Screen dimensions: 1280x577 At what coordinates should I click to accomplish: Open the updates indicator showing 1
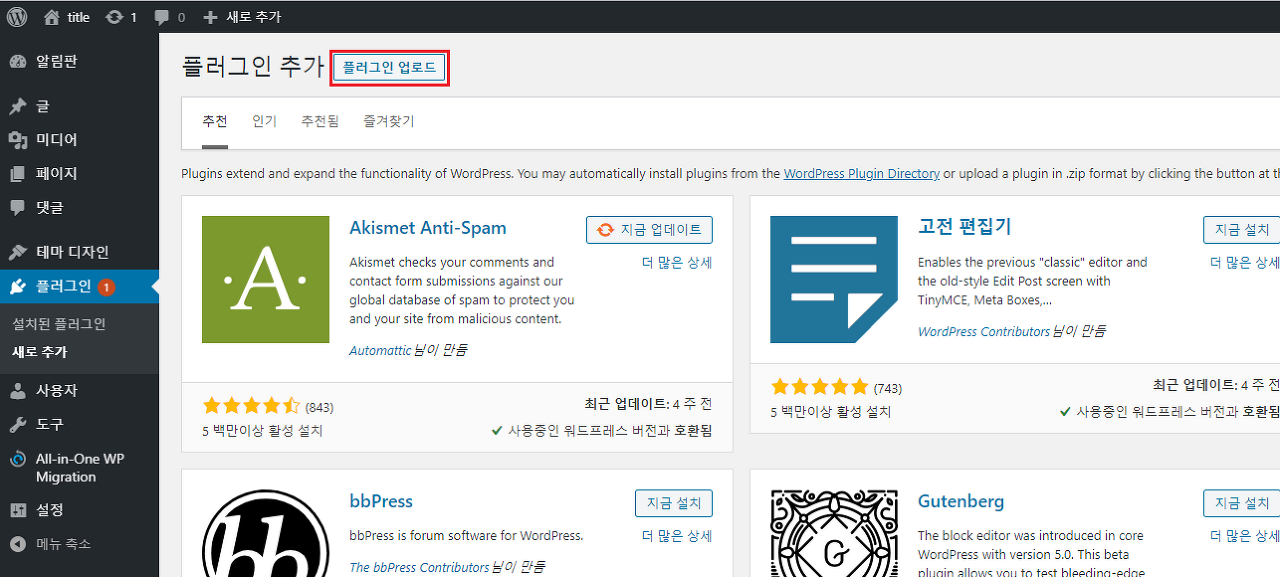pyautogui.click(x=121, y=17)
